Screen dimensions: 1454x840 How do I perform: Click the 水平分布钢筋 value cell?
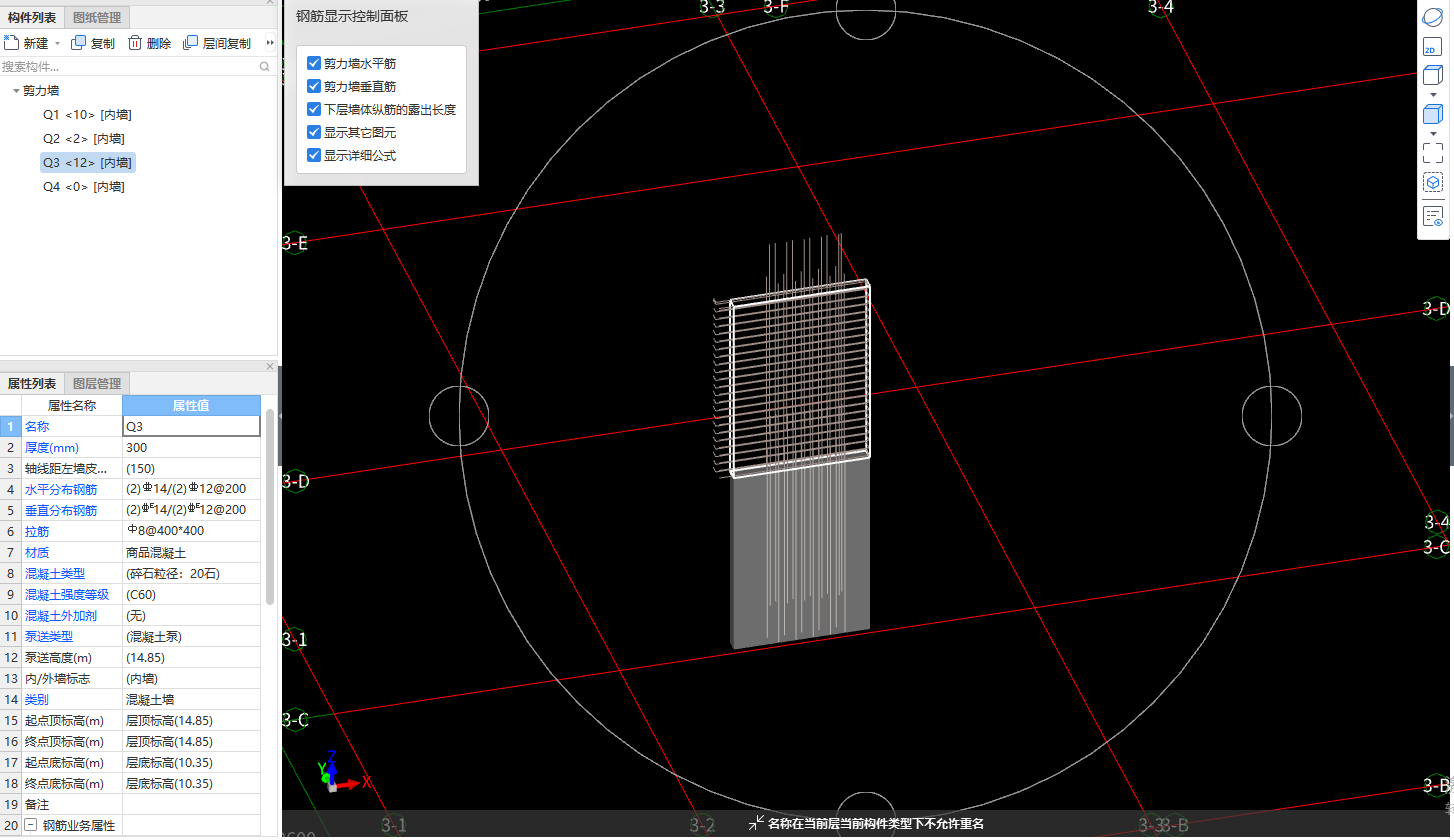click(x=191, y=489)
